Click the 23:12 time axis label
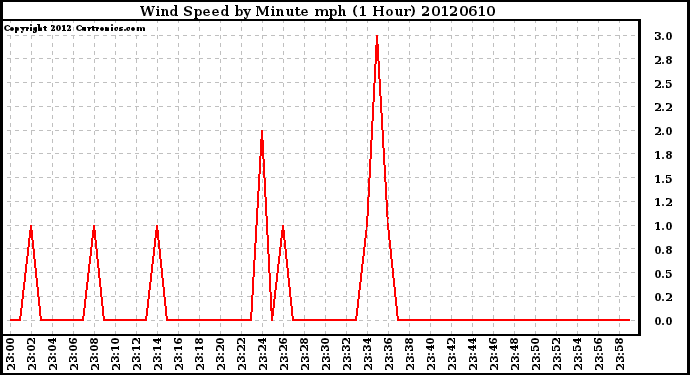690x375 pixels. coord(136,354)
